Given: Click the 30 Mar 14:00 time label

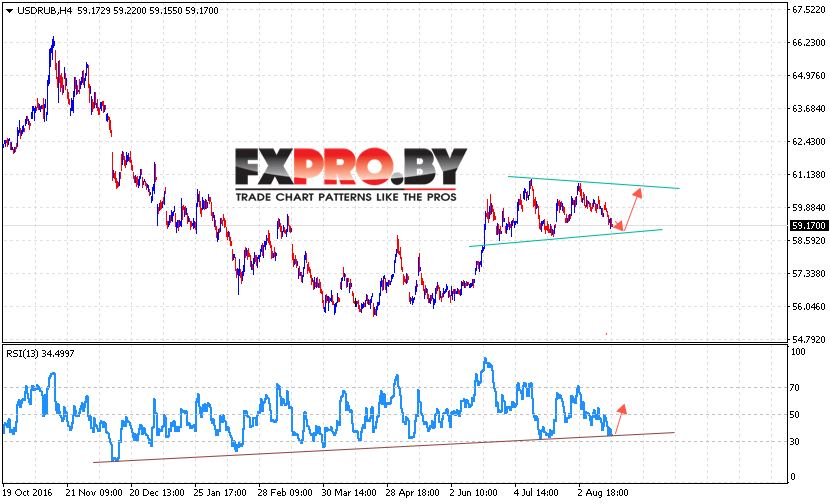Looking at the screenshot, I should point(349,493).
